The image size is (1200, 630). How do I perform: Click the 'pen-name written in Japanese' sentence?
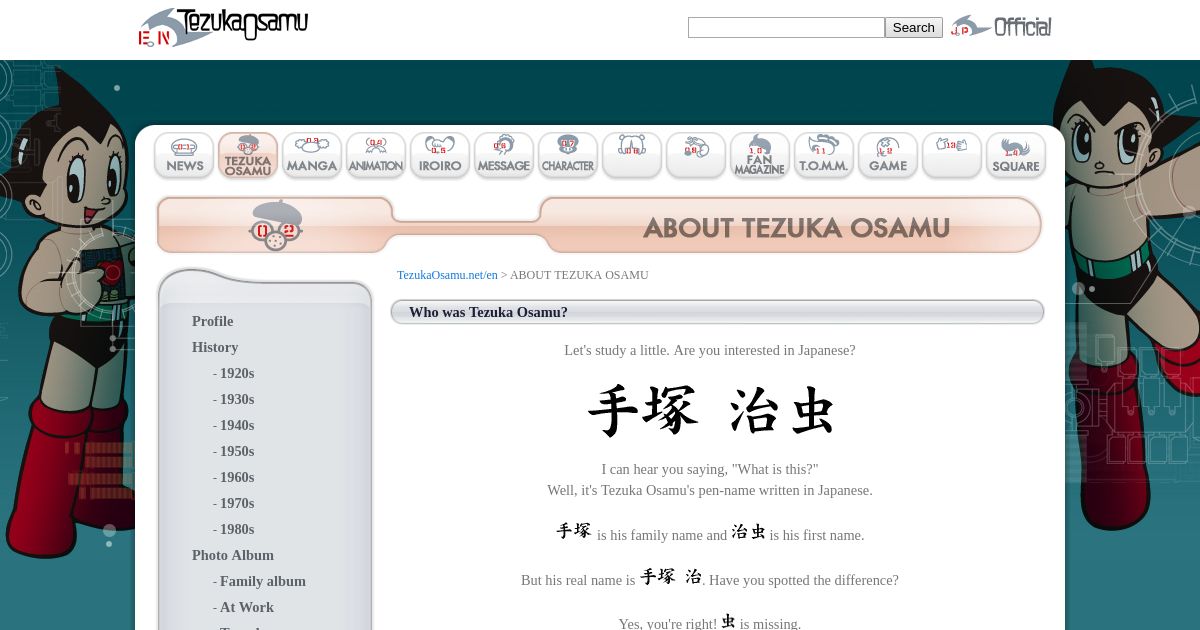(710, 490)
